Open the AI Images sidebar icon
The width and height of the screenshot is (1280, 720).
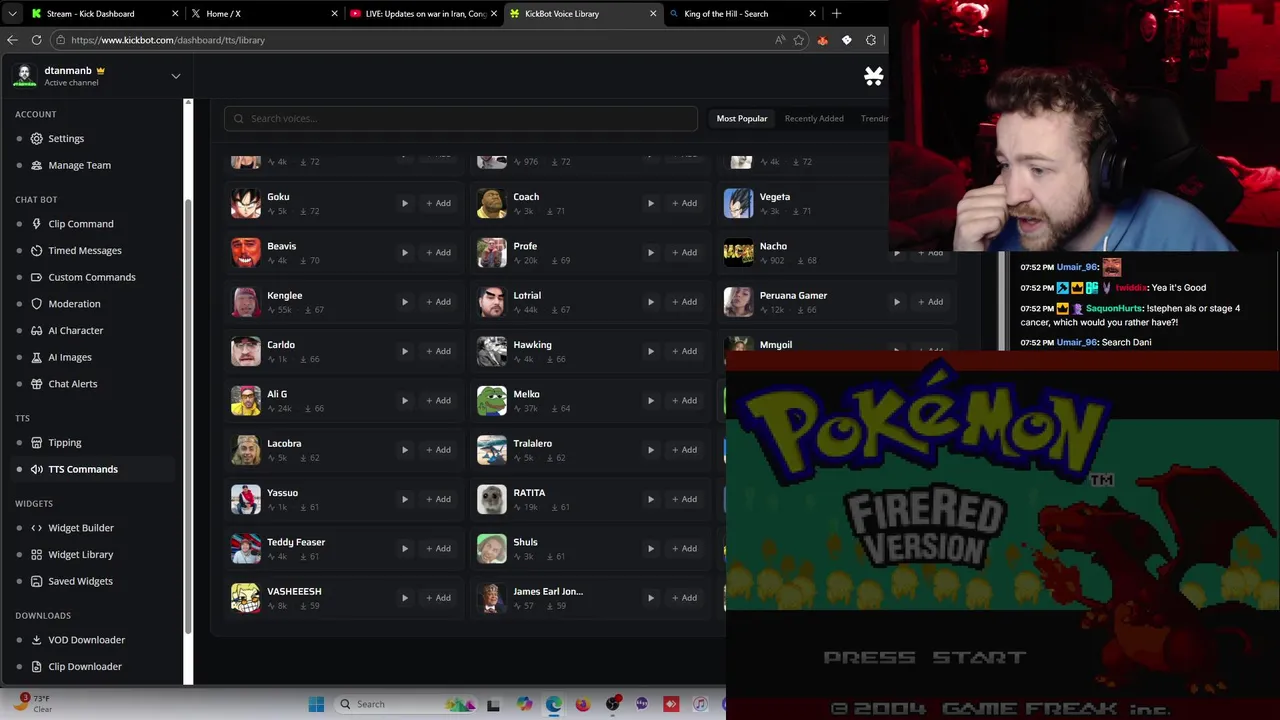coord(37,357)
